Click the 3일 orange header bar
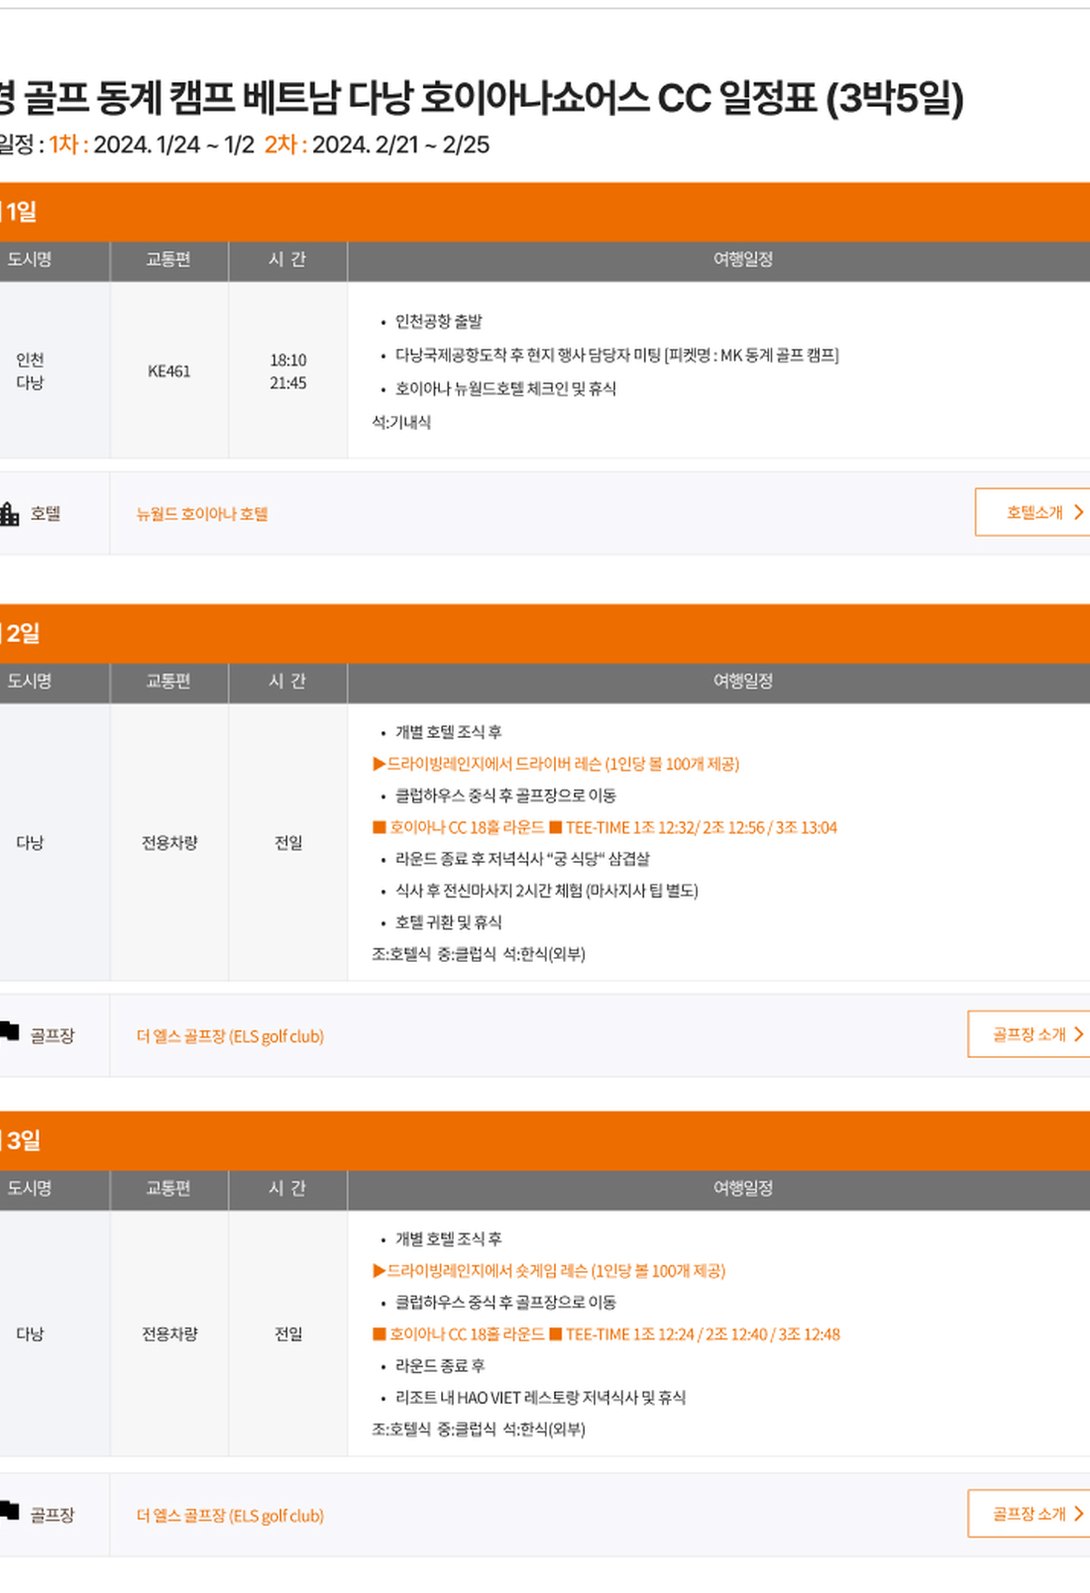The image size is (1090, 1593). (545, 1140)
